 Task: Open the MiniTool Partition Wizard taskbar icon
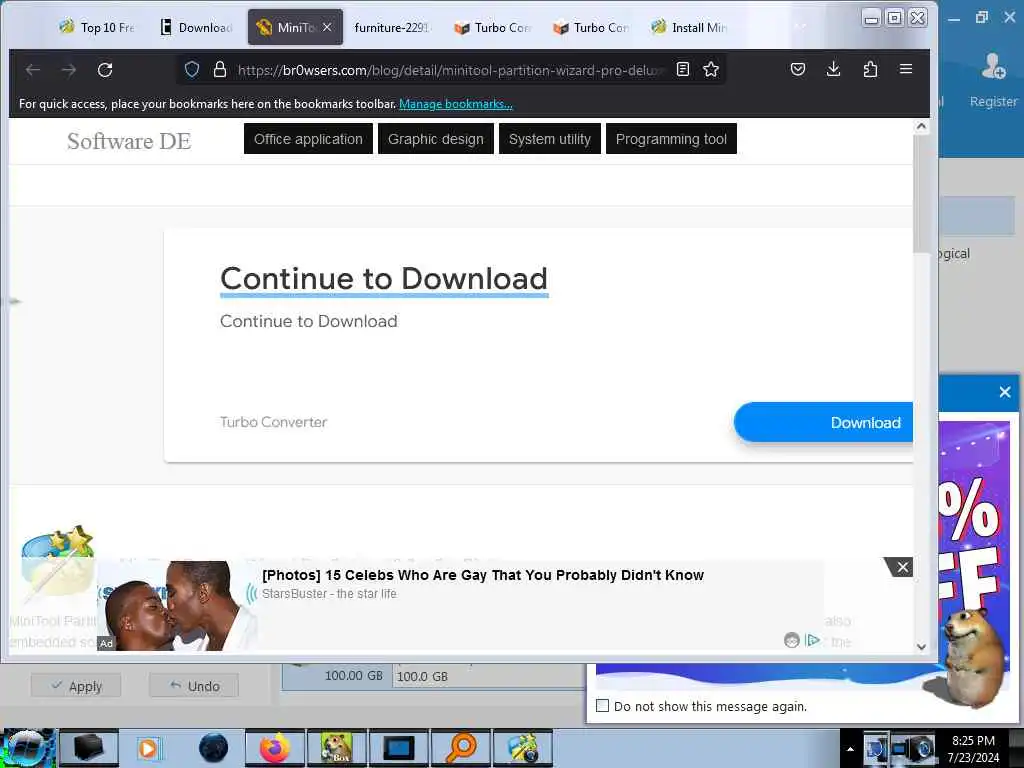pos(523,748)
